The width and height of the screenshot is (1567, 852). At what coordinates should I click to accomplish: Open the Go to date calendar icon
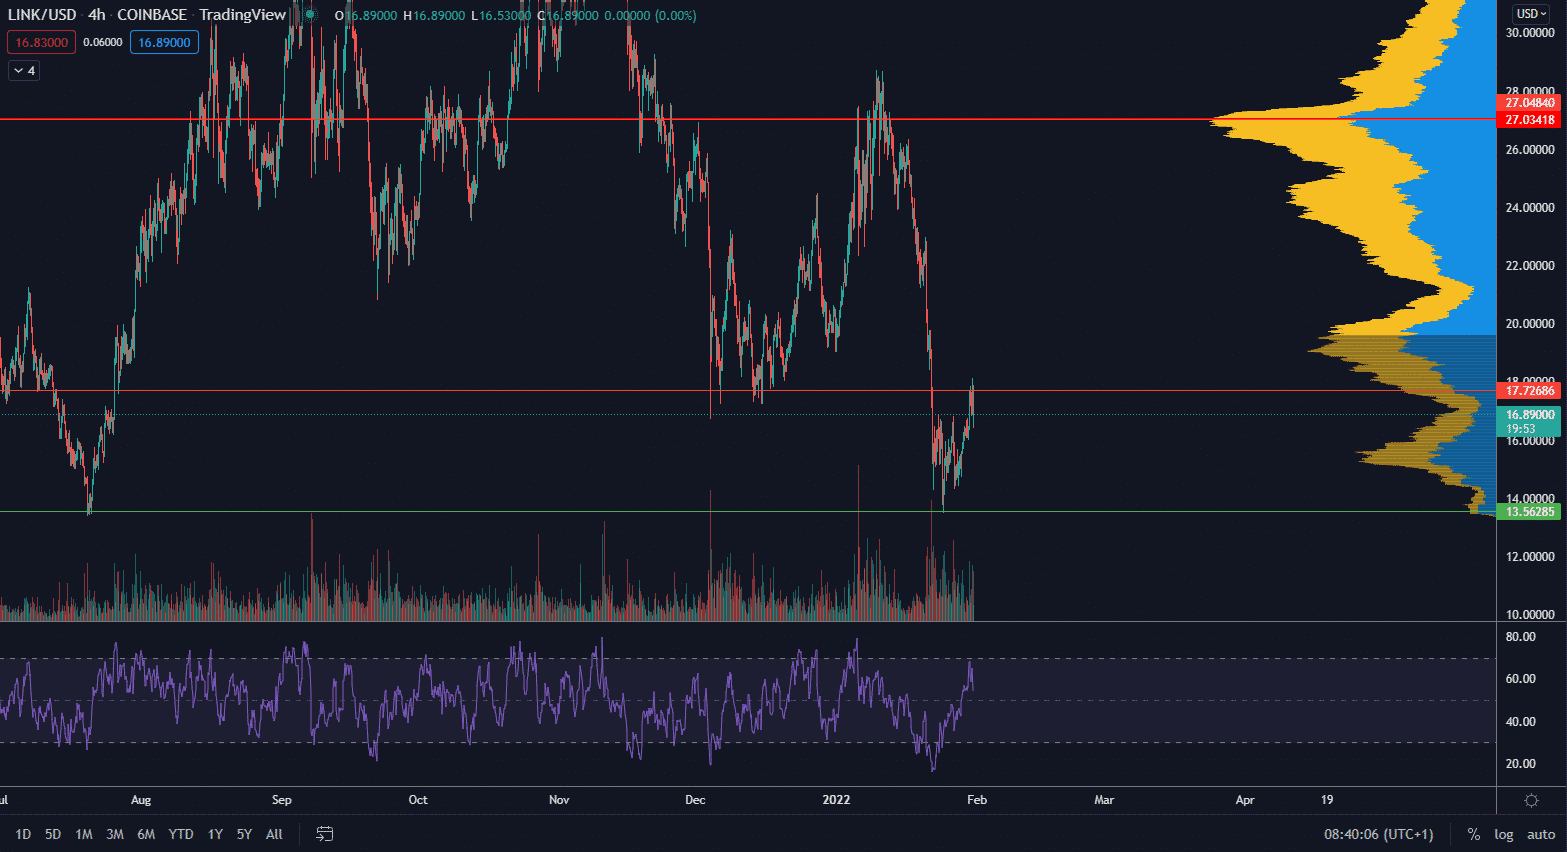click(324, 834)
